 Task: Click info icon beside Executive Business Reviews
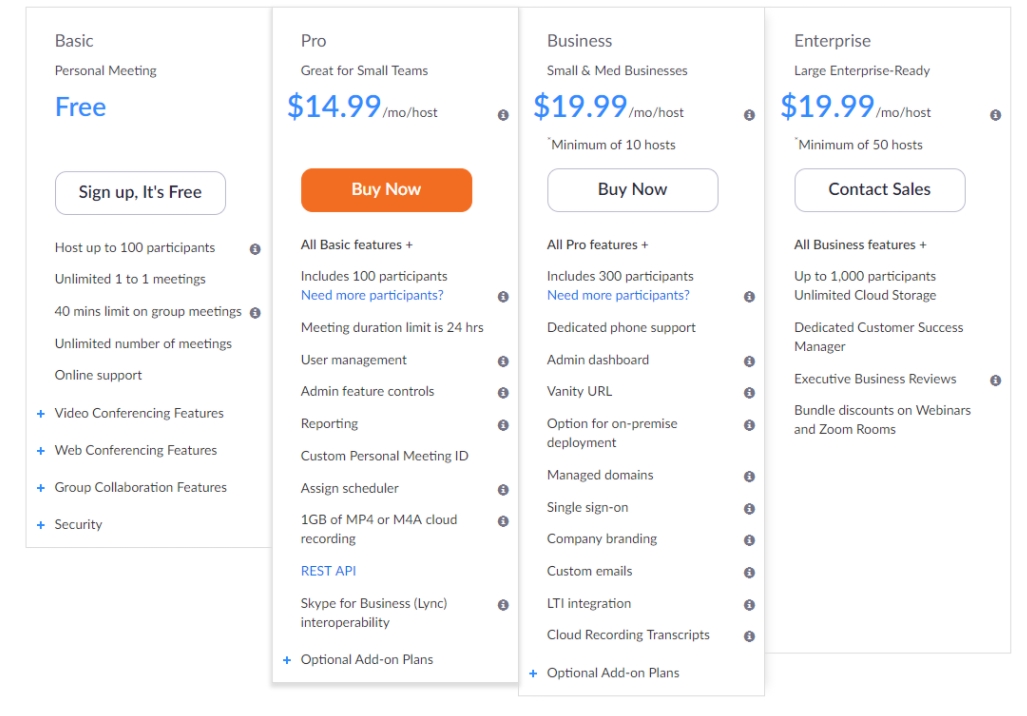[995, 380]
